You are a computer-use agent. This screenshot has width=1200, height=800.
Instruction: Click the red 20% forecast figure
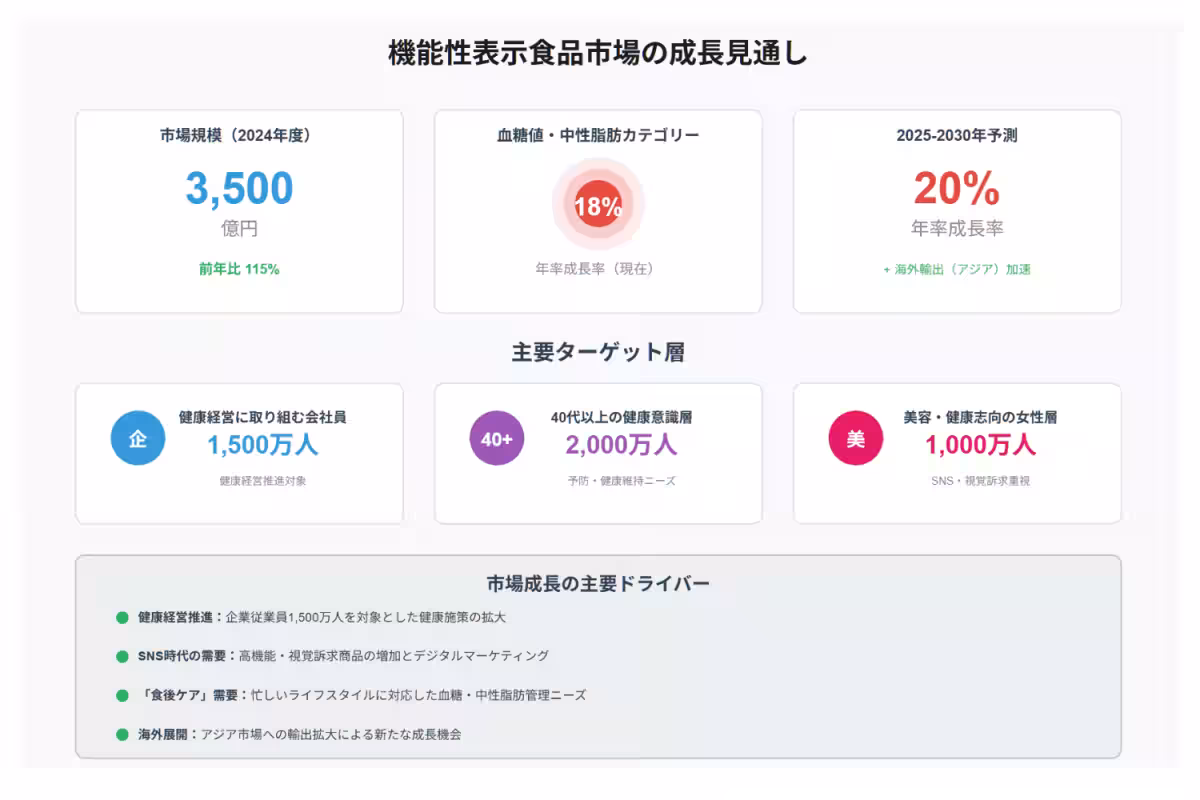956,189
